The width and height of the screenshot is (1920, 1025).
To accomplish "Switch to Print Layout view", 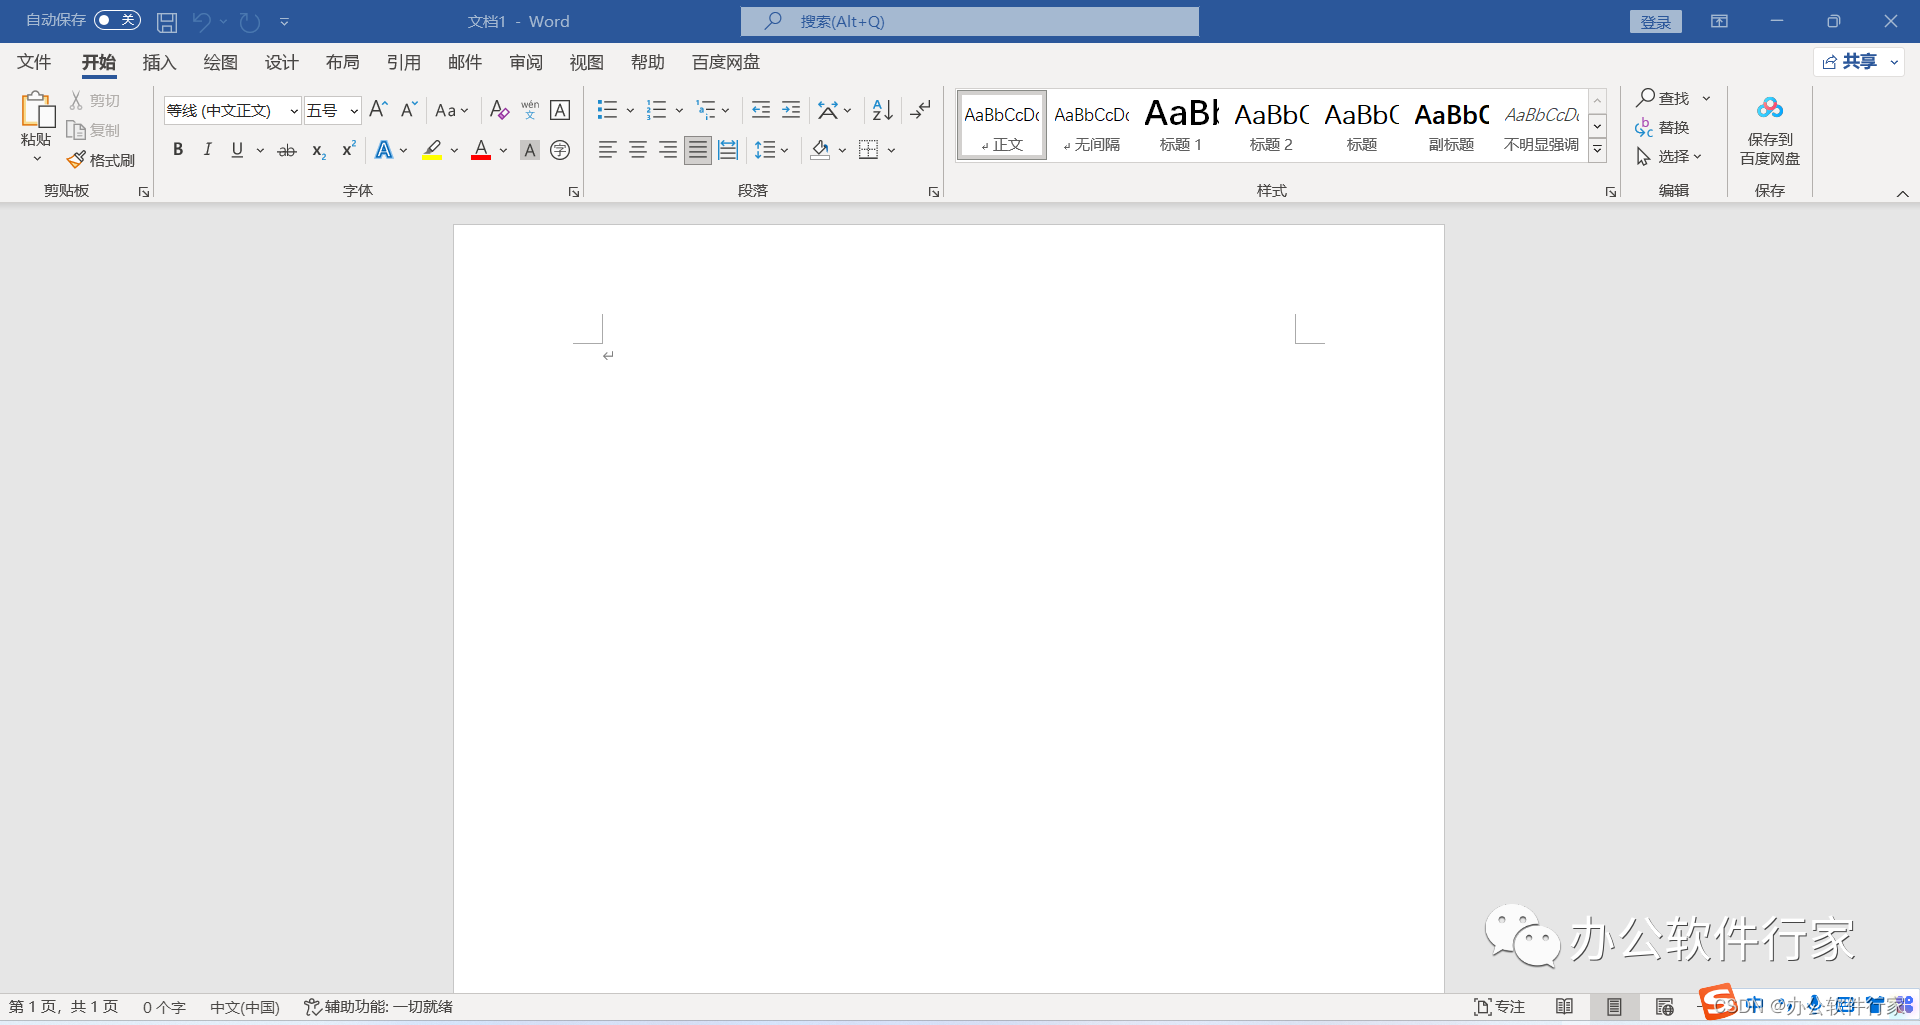I will 1614,1007.
